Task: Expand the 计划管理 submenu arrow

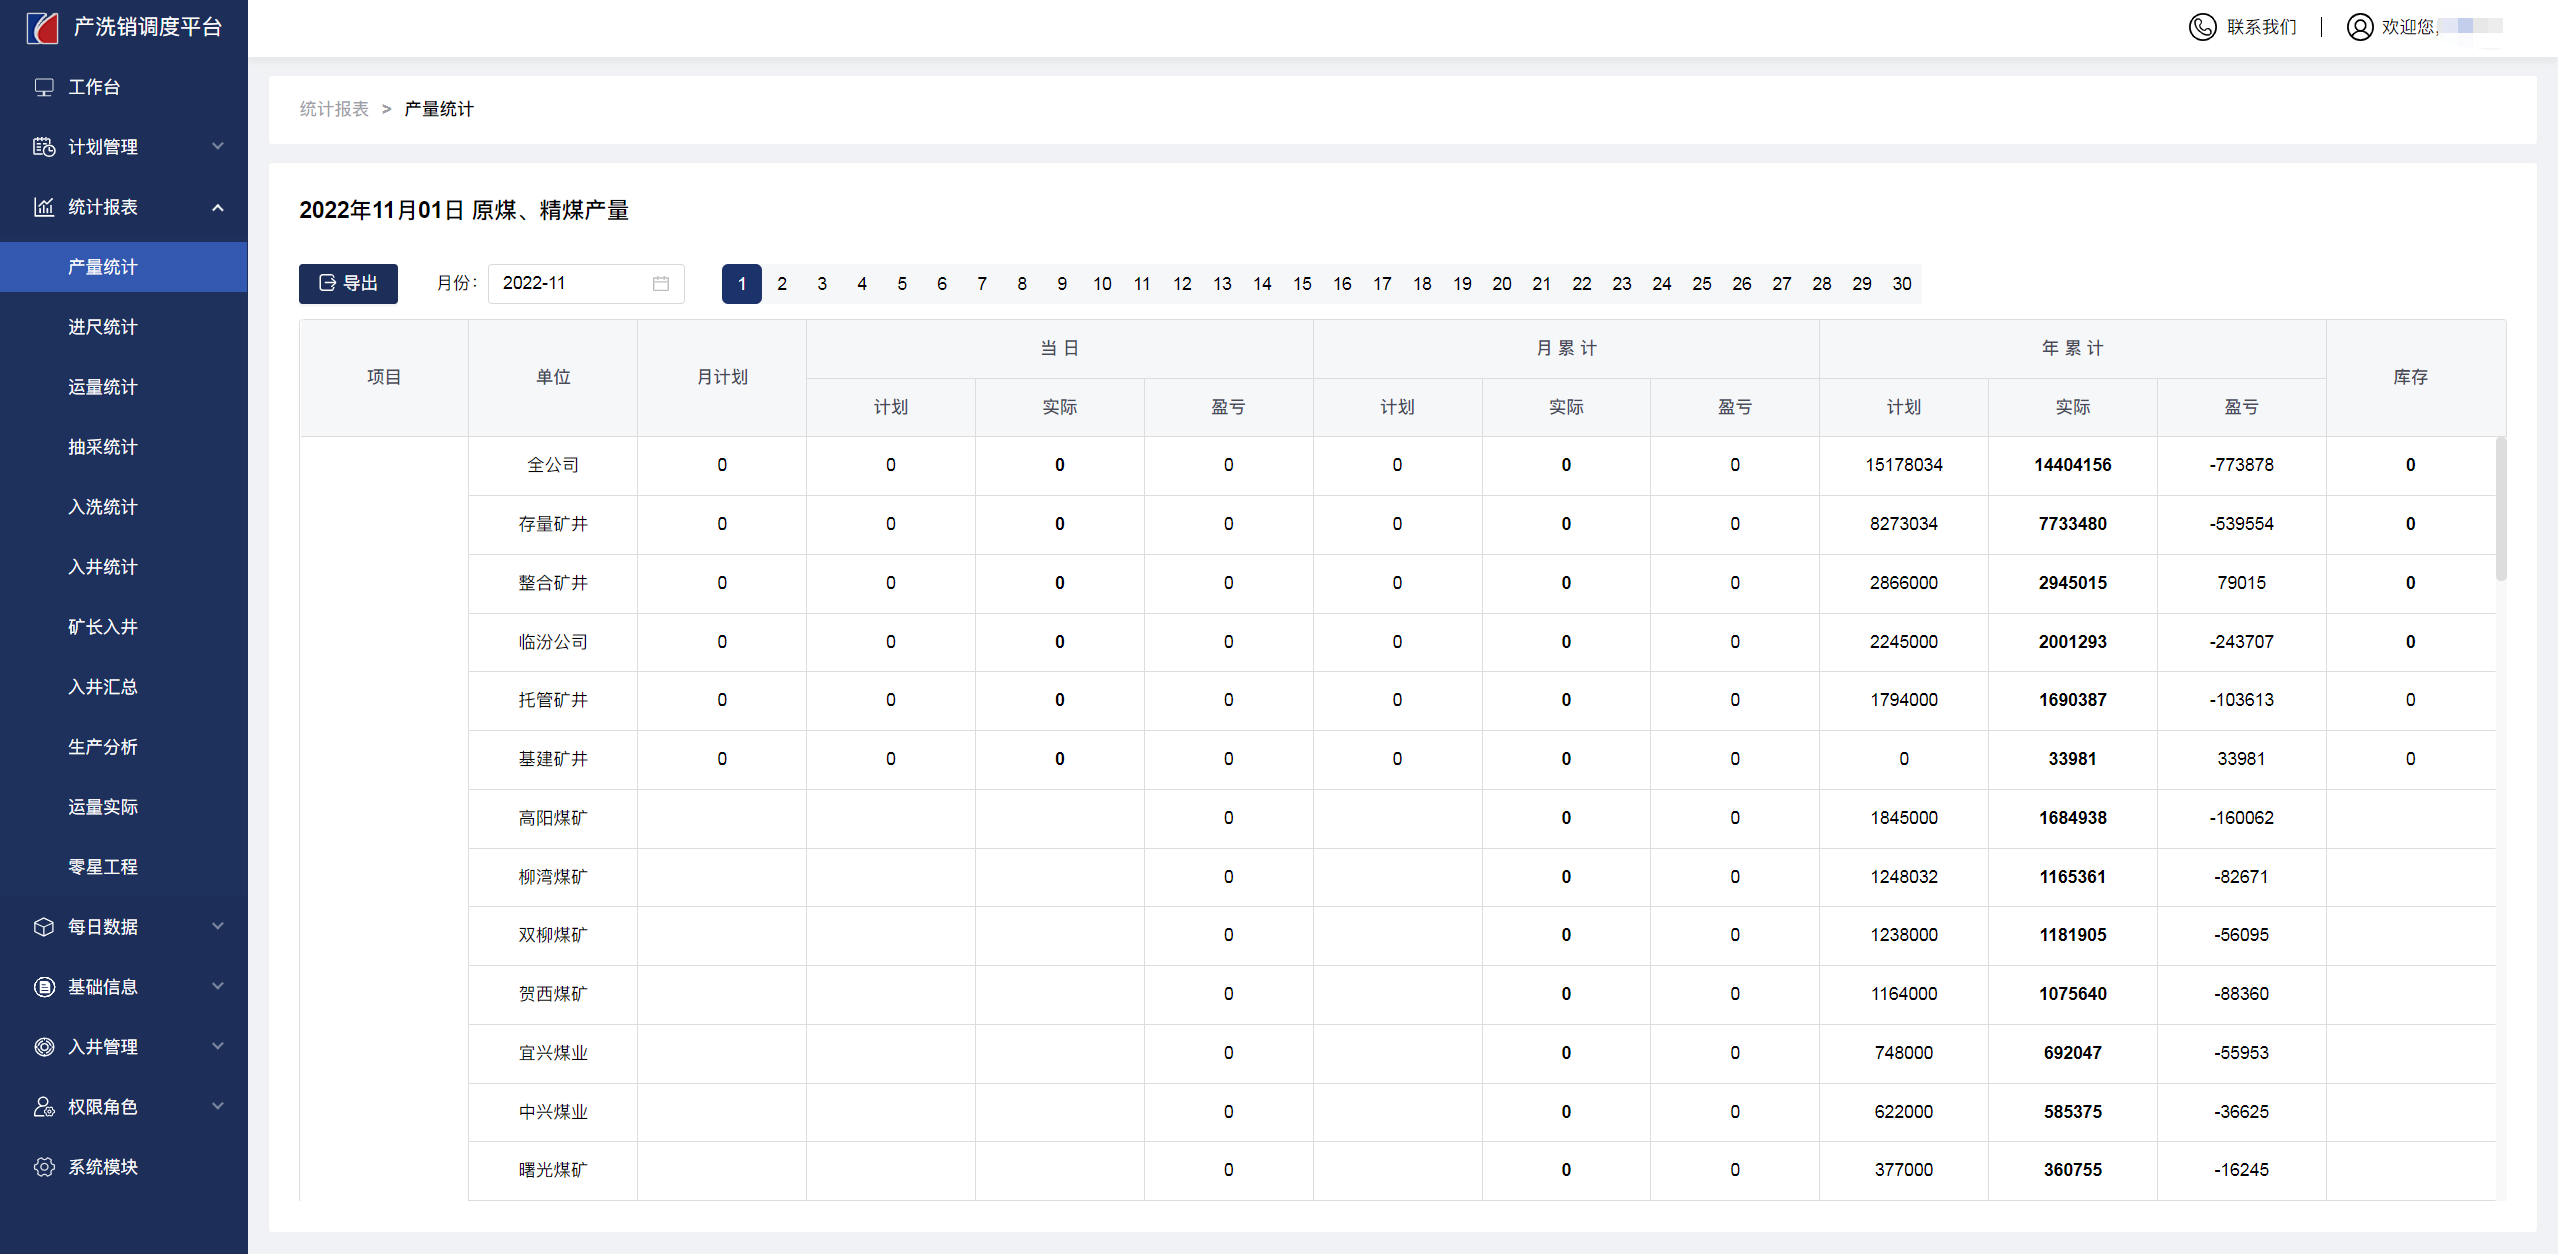Action: [x=218, y=147]
